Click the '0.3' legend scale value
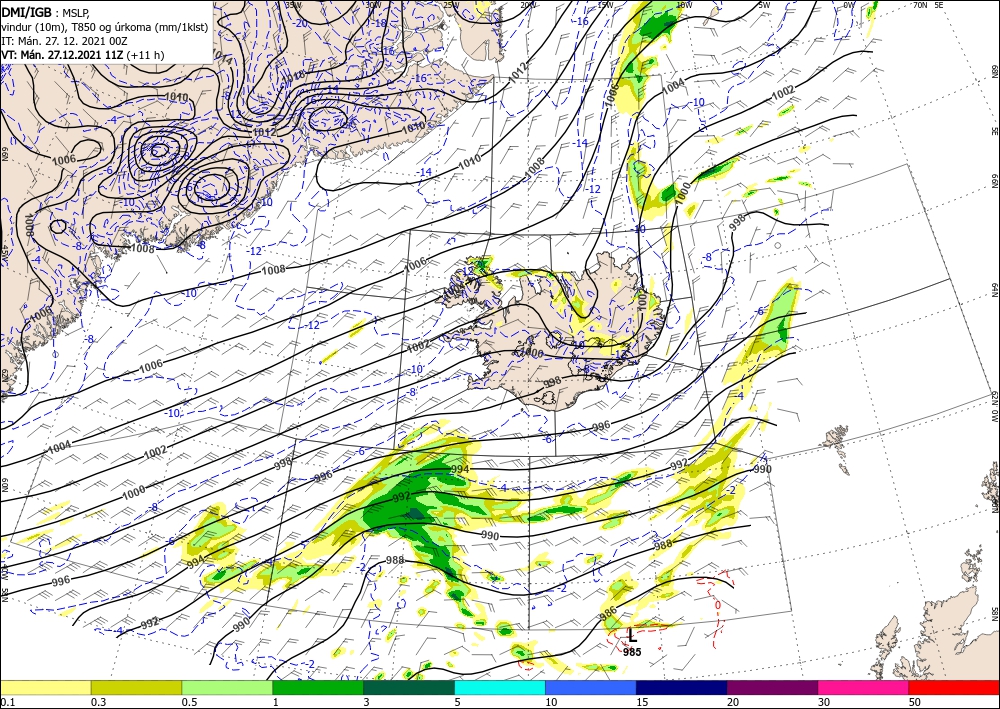Viewport: 1000px width, 709px height. (x=98, y=702)
